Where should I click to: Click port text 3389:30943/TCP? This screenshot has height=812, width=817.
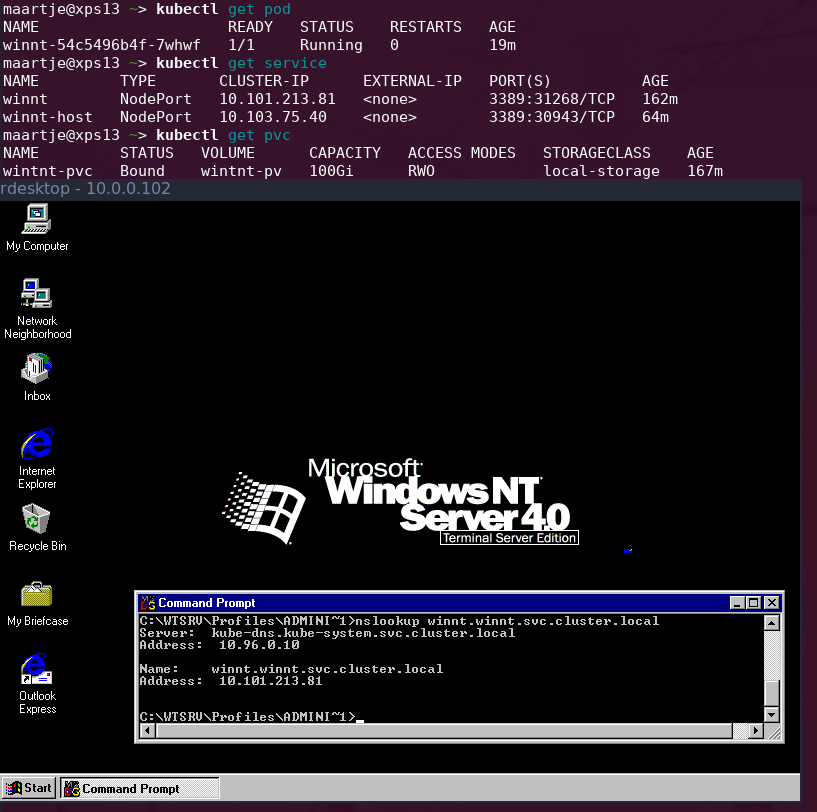(552, 117)
